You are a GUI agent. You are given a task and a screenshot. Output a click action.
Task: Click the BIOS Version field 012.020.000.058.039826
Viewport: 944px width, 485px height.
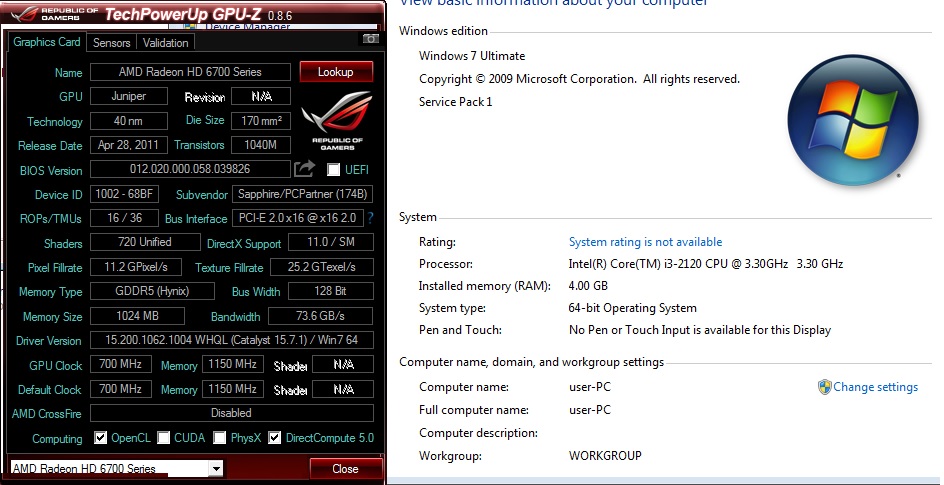click(190, 169)
